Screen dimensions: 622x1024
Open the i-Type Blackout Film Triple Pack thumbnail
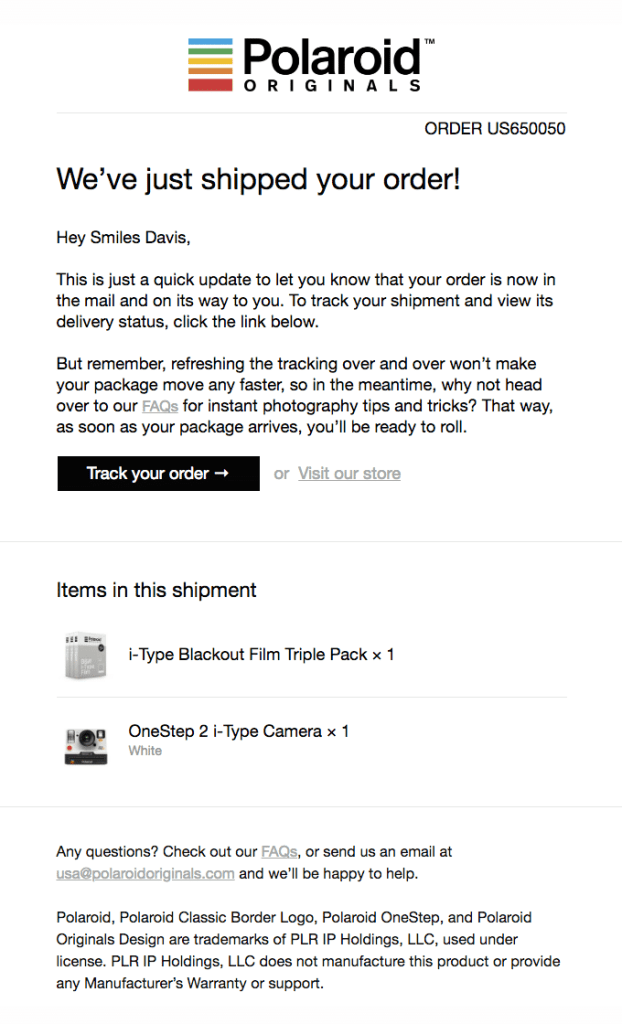coord(85,655)
